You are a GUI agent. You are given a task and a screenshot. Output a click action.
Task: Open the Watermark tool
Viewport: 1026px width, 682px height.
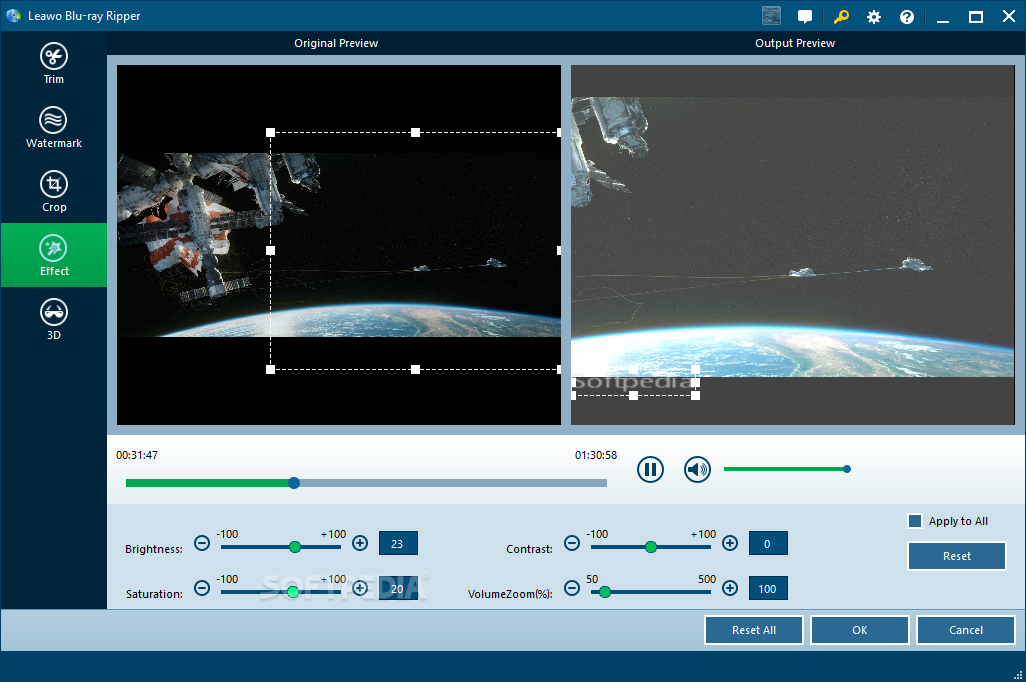tap(54, 128)
